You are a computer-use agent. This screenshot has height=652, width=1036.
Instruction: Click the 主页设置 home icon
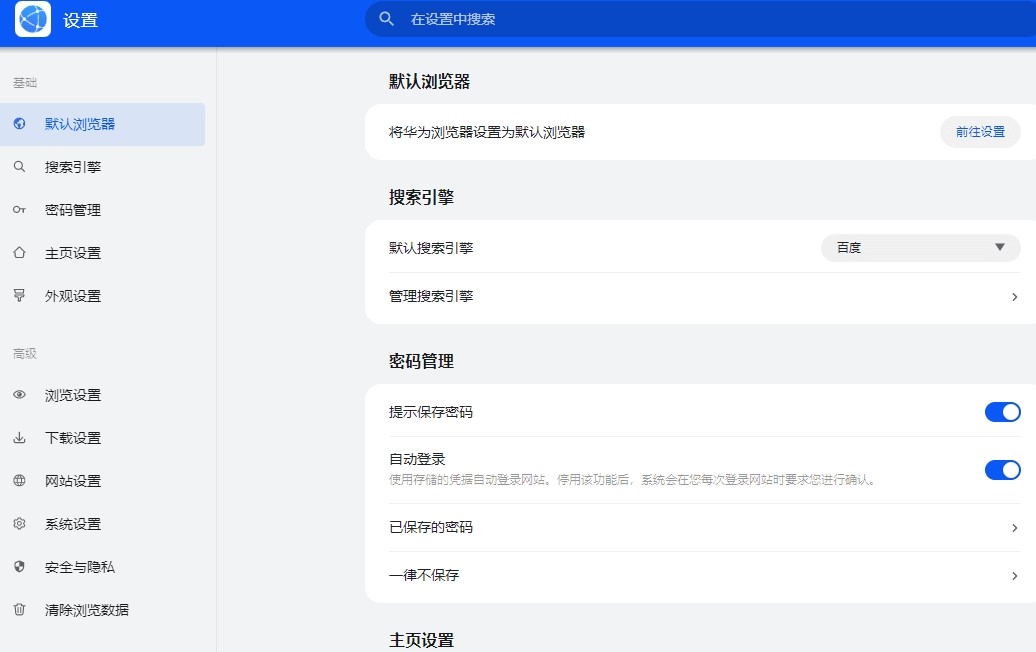pyautogui.click(x=19, y=253)
